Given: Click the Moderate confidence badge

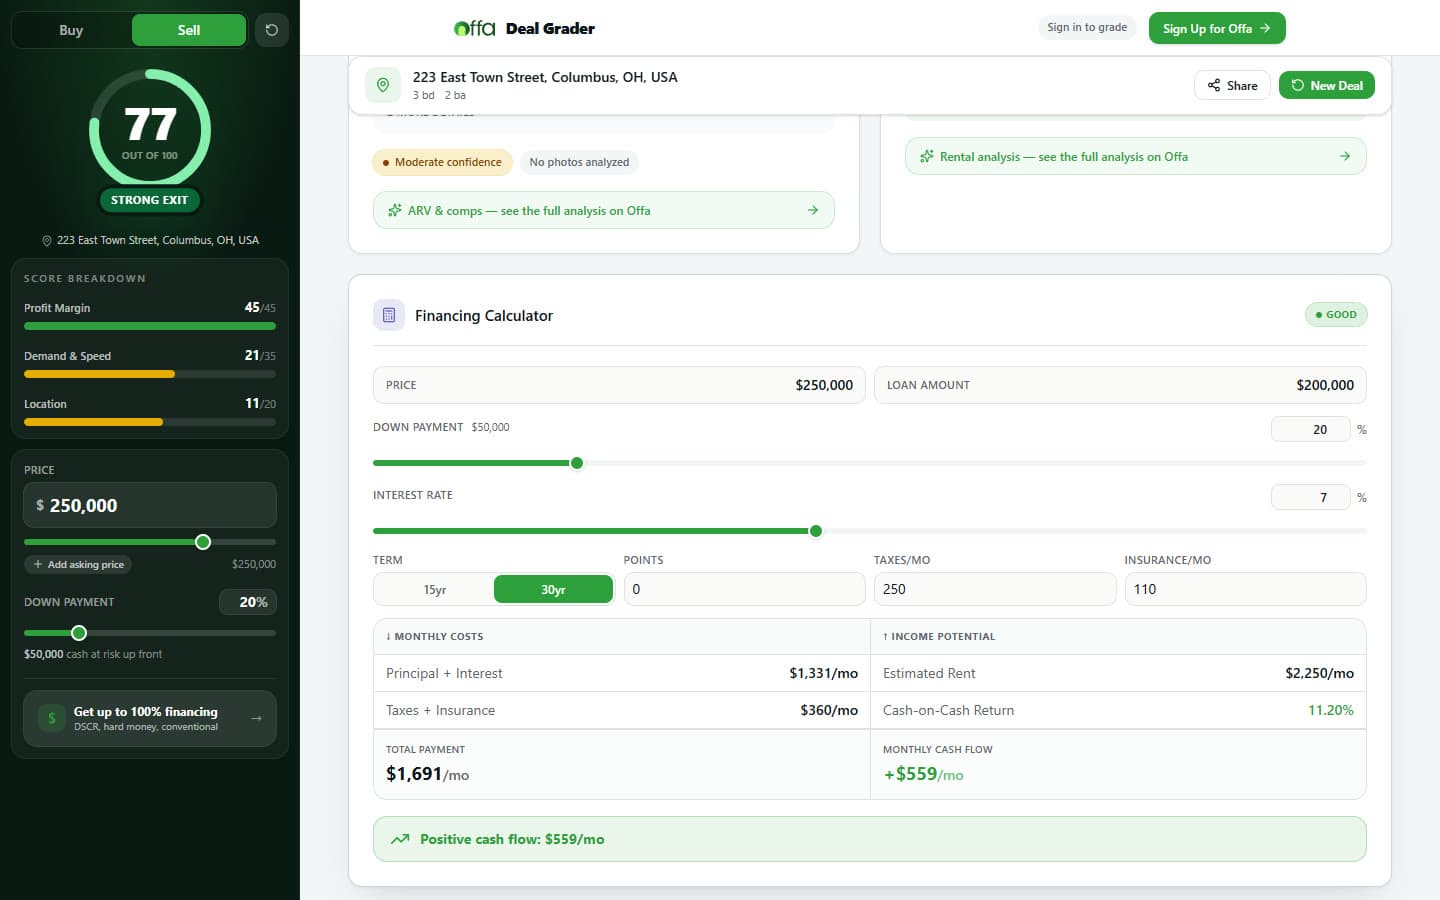Looking at the screenshot, I should click(x=442, y=162).
